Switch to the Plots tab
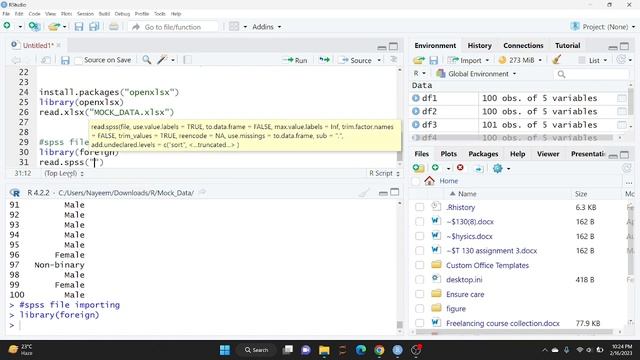 pos(448,154)
